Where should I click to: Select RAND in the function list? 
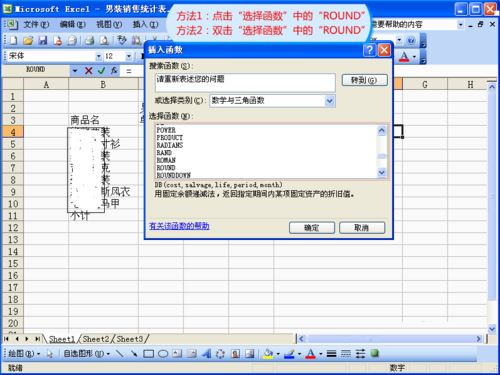tap(164, 153)
